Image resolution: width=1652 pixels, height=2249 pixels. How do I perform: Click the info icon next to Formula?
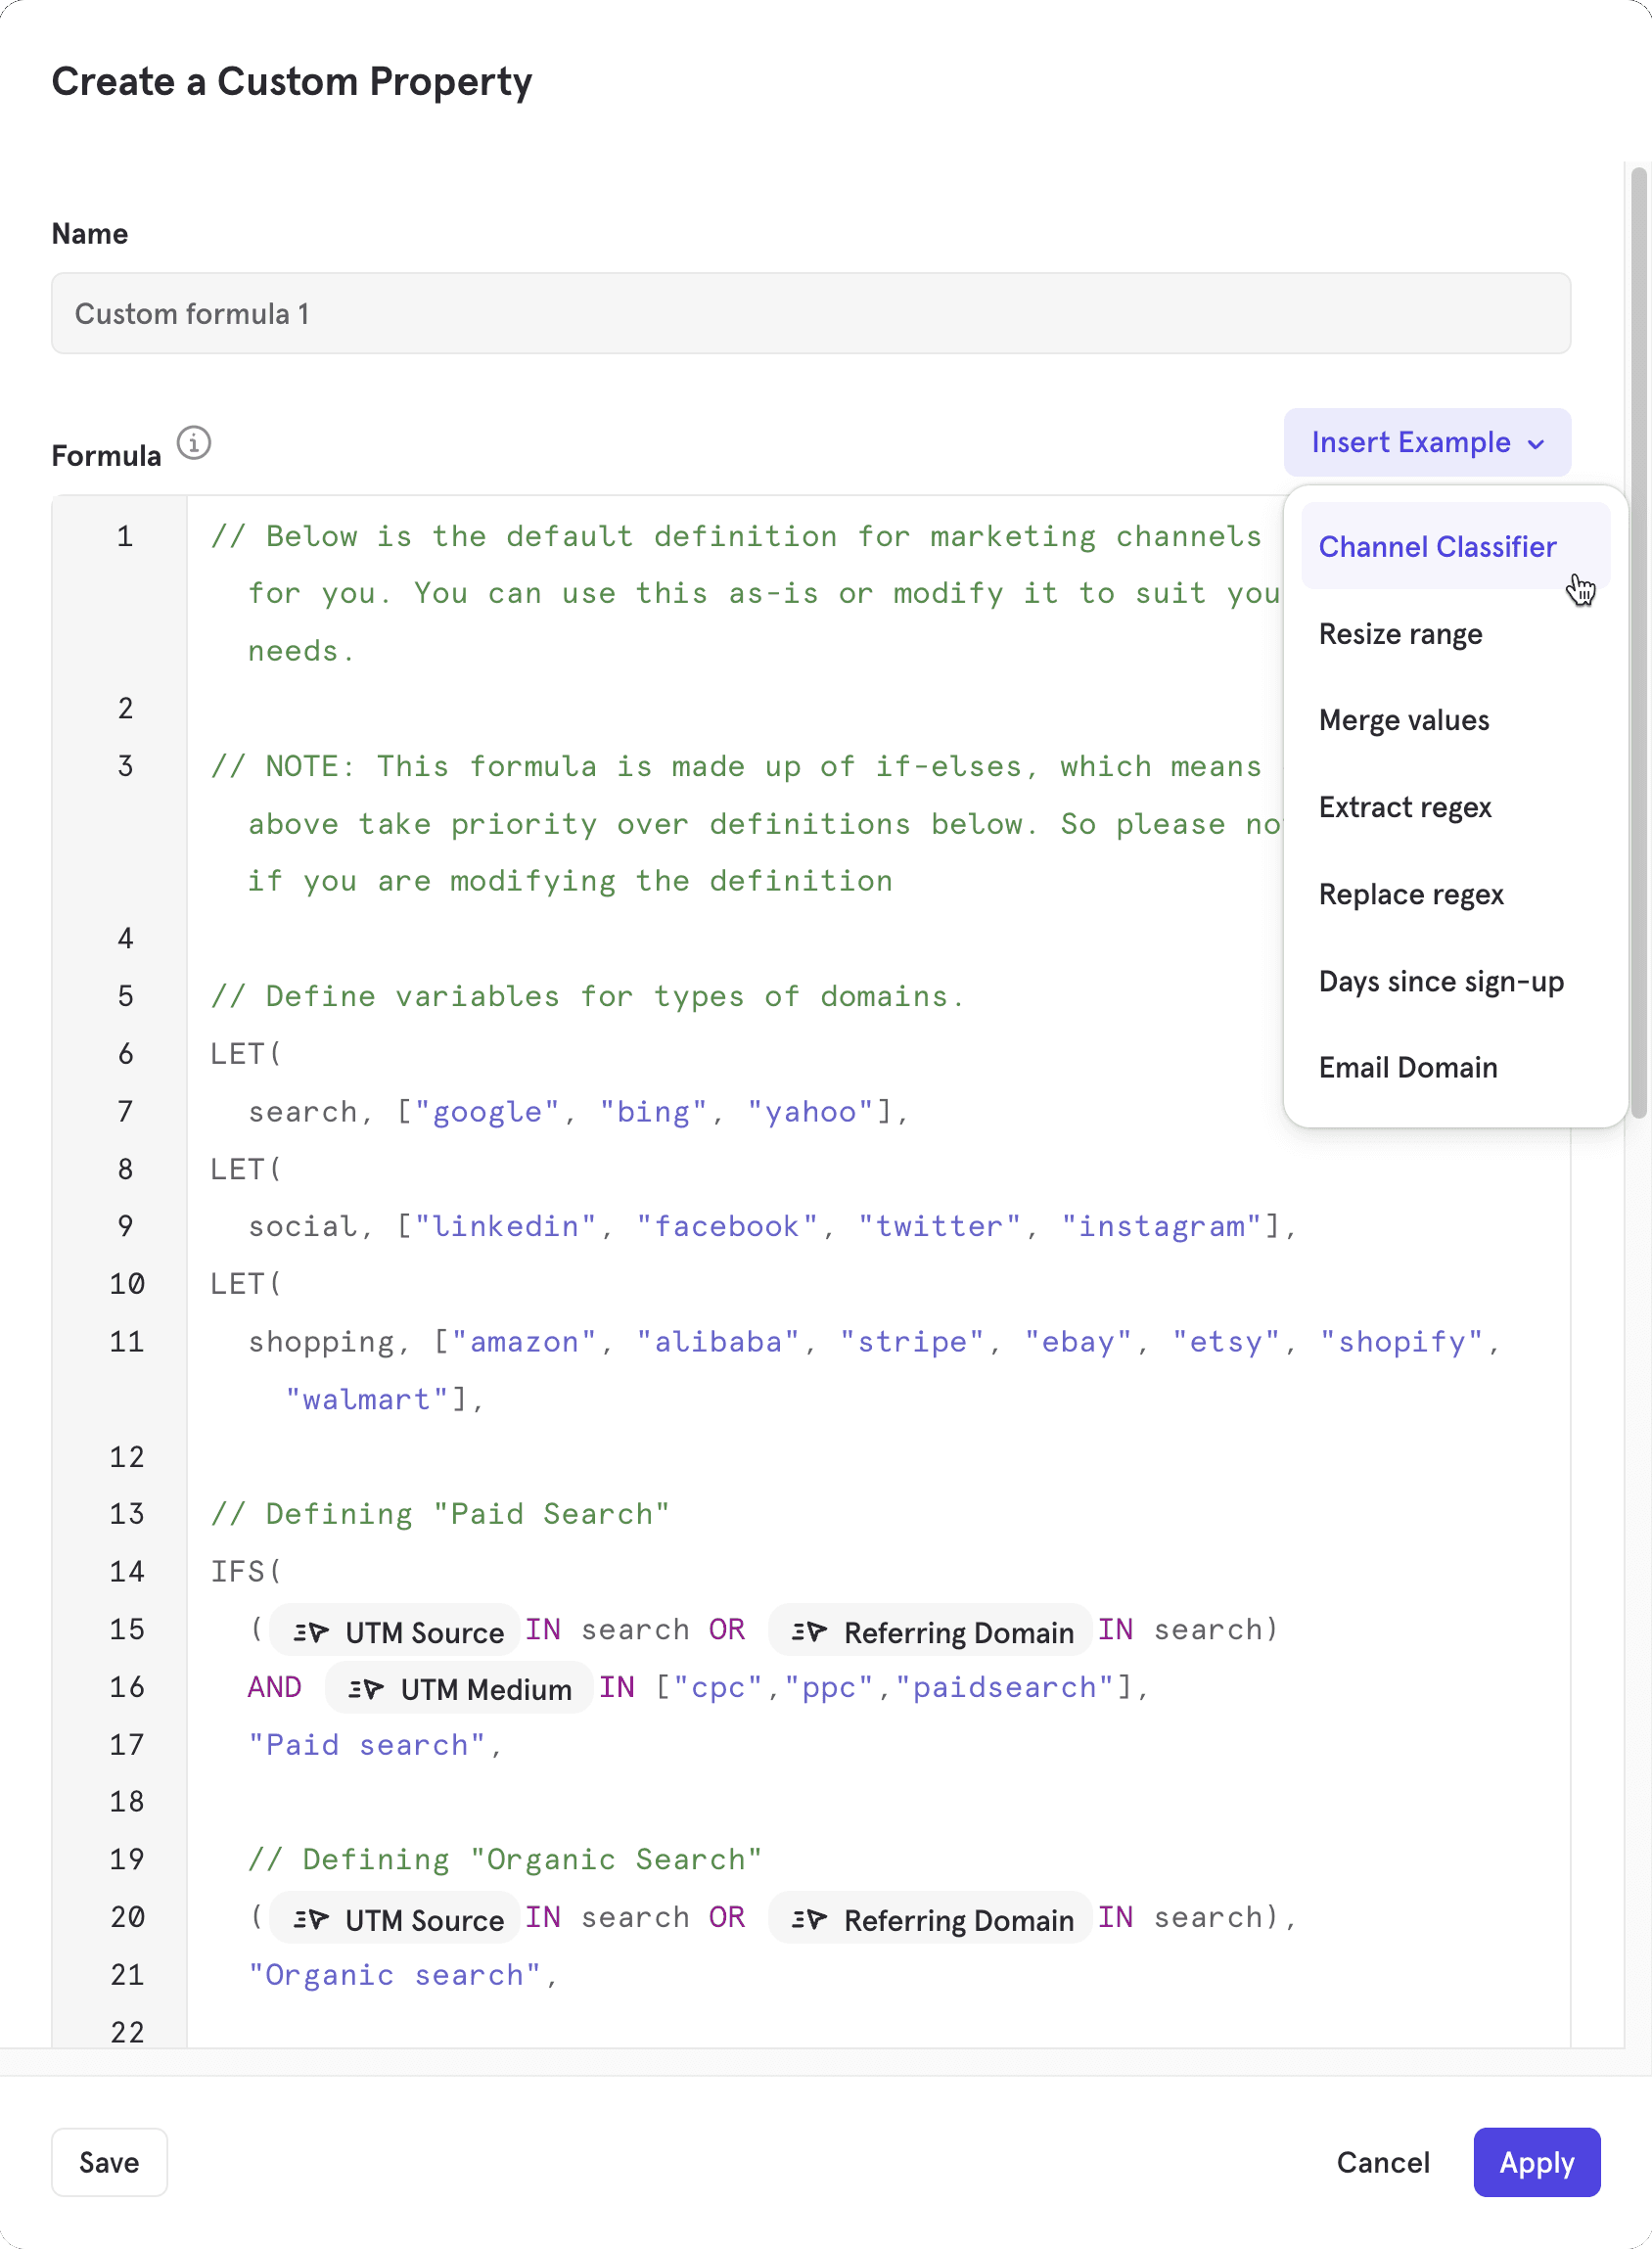click(194, 443)
